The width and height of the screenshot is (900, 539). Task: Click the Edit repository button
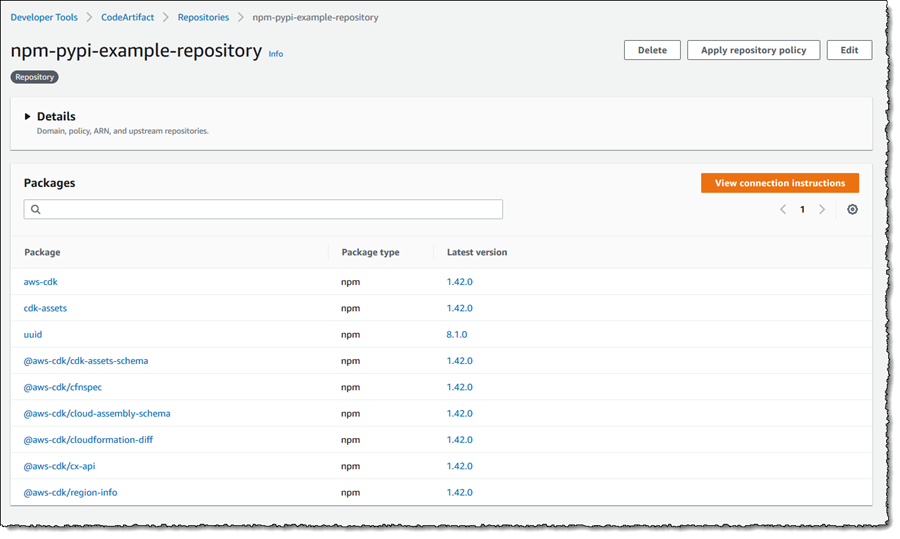point(849,50)
